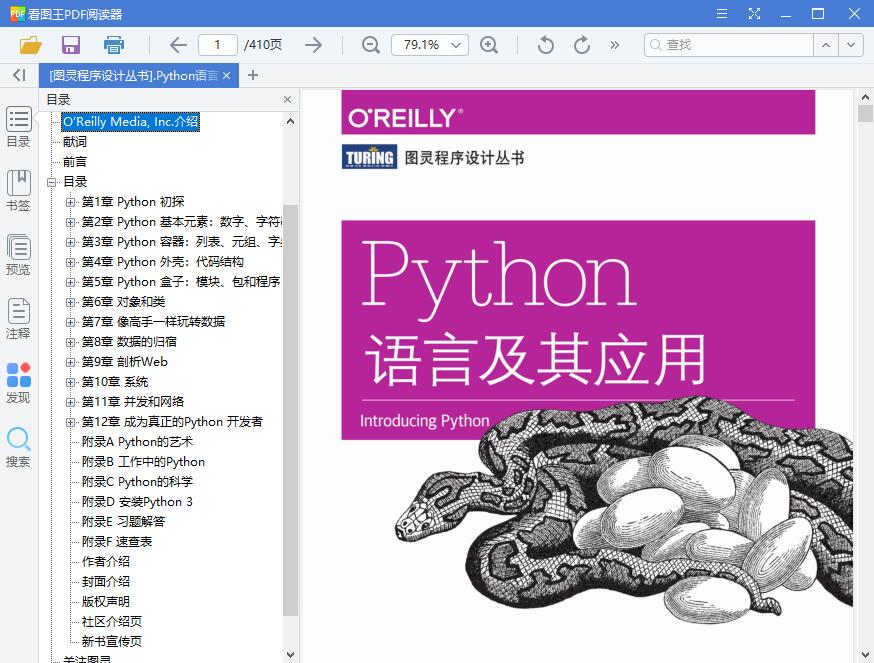874x663 pixels.
Task: Open 封面介绍 outline entry
Action: coord(105,582)
